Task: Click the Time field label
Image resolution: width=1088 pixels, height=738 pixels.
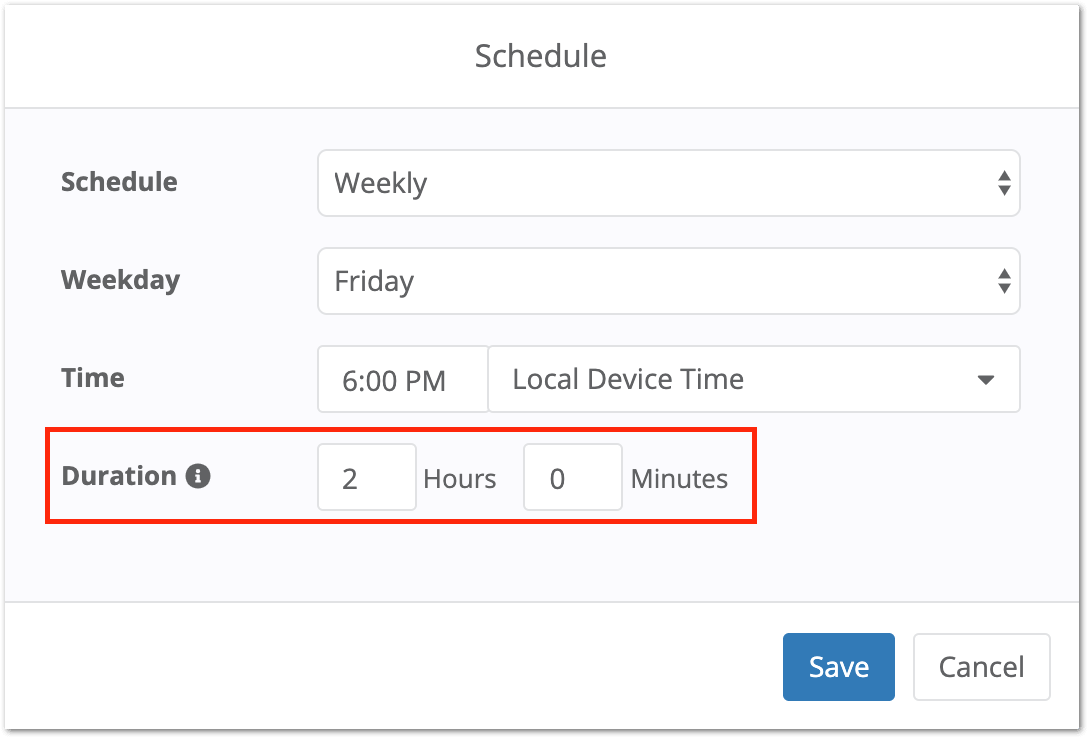Action: (x=93, y=377)
